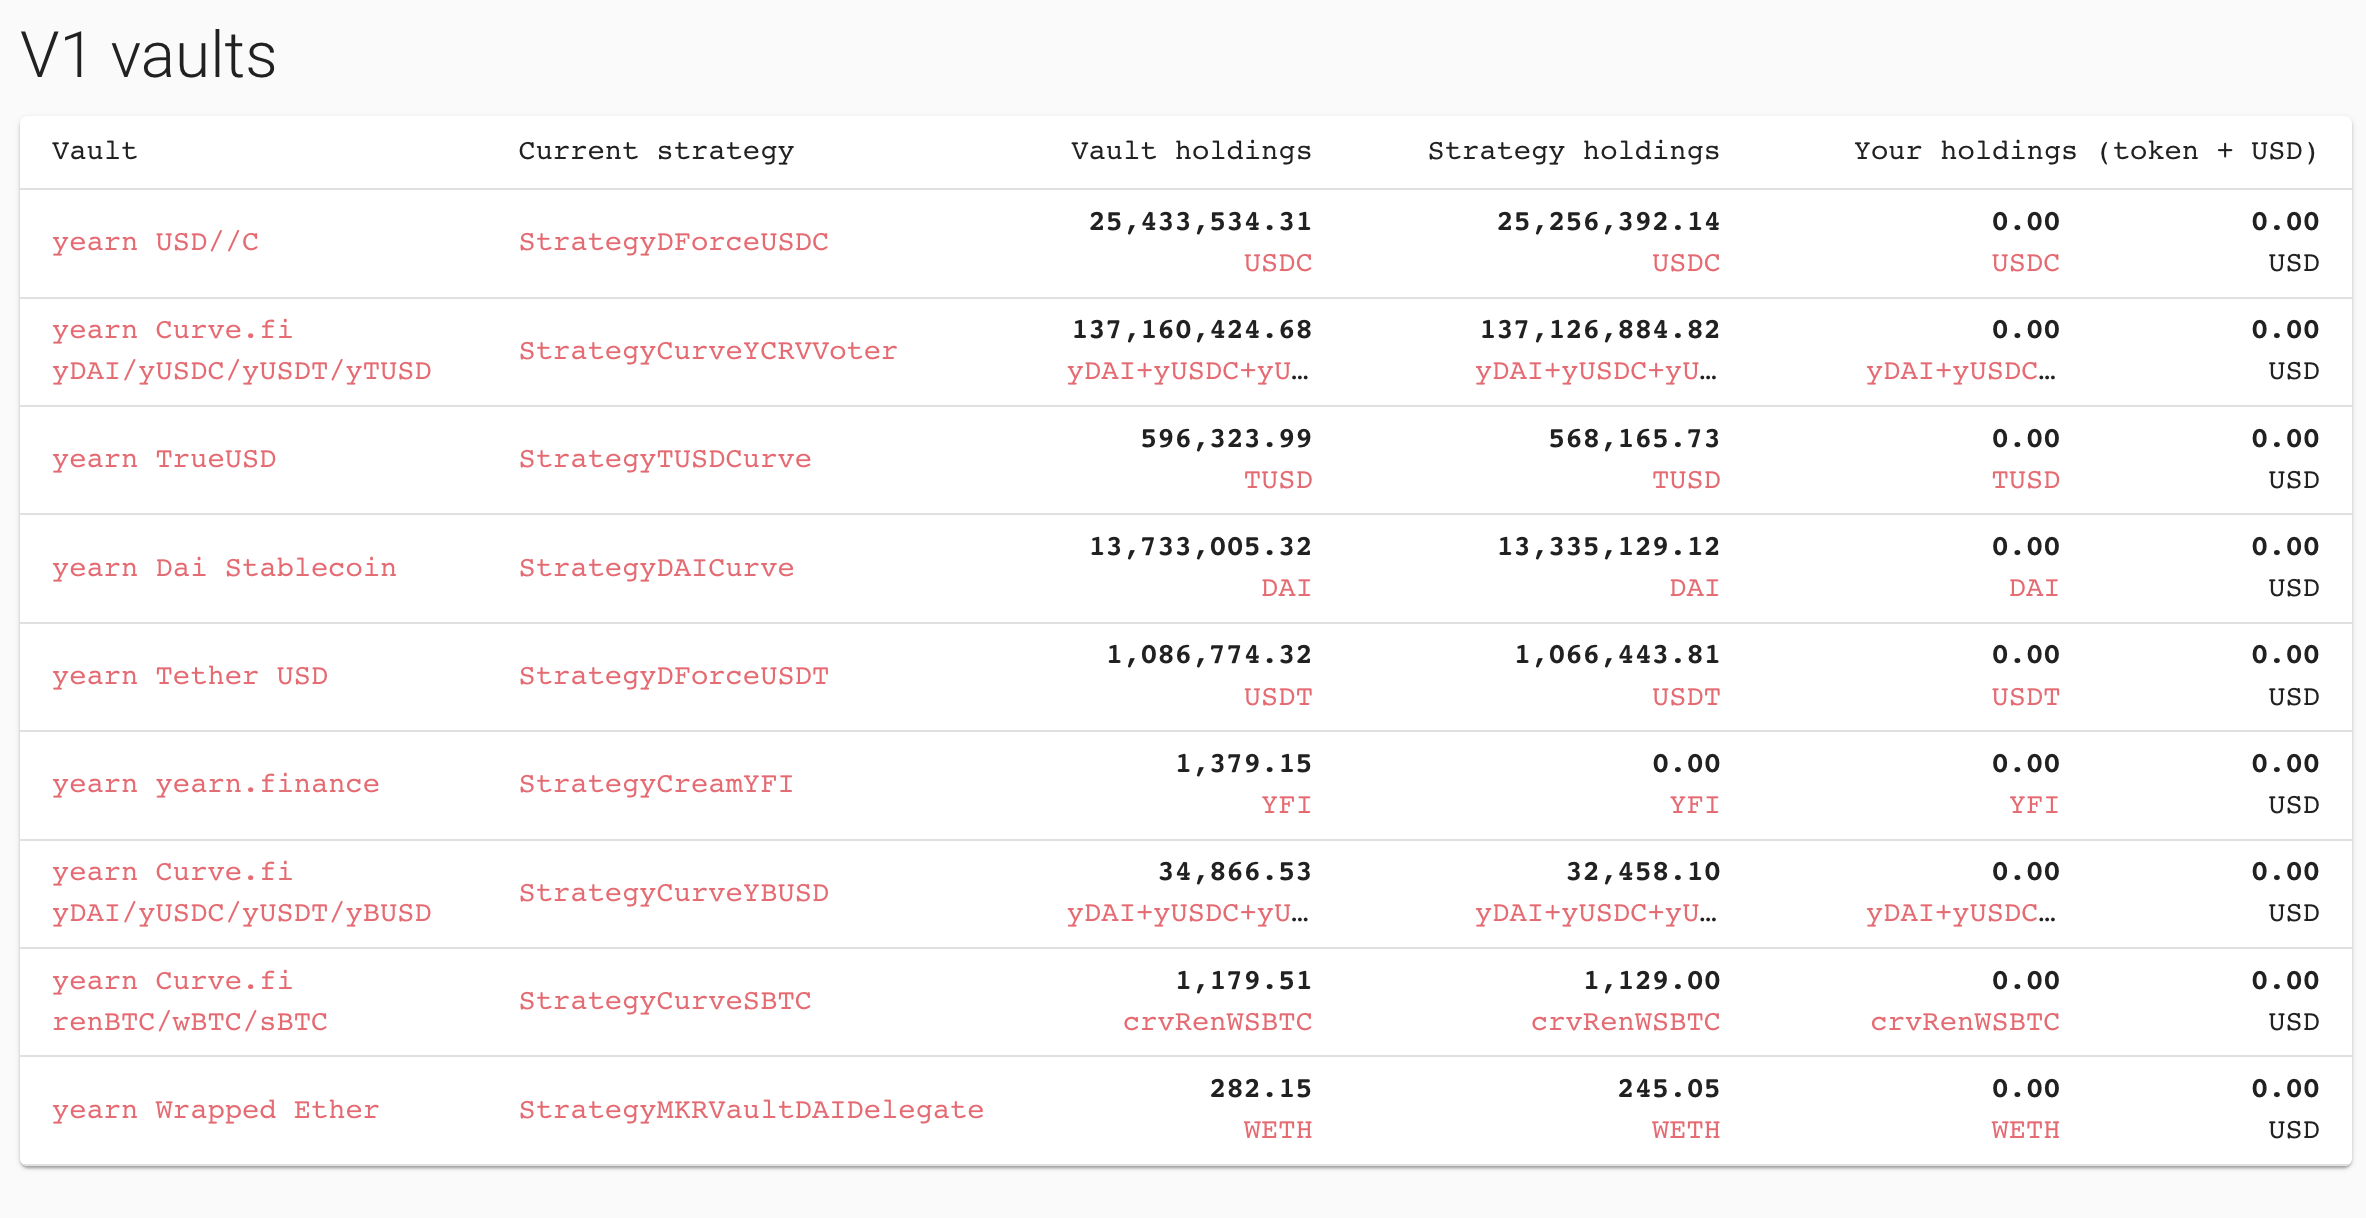Open yearn Curve.fi yDAI/yUSDC/yUSDT/yTUSD vault
Screen dimensions: 2366x1218
coord(241,350)
